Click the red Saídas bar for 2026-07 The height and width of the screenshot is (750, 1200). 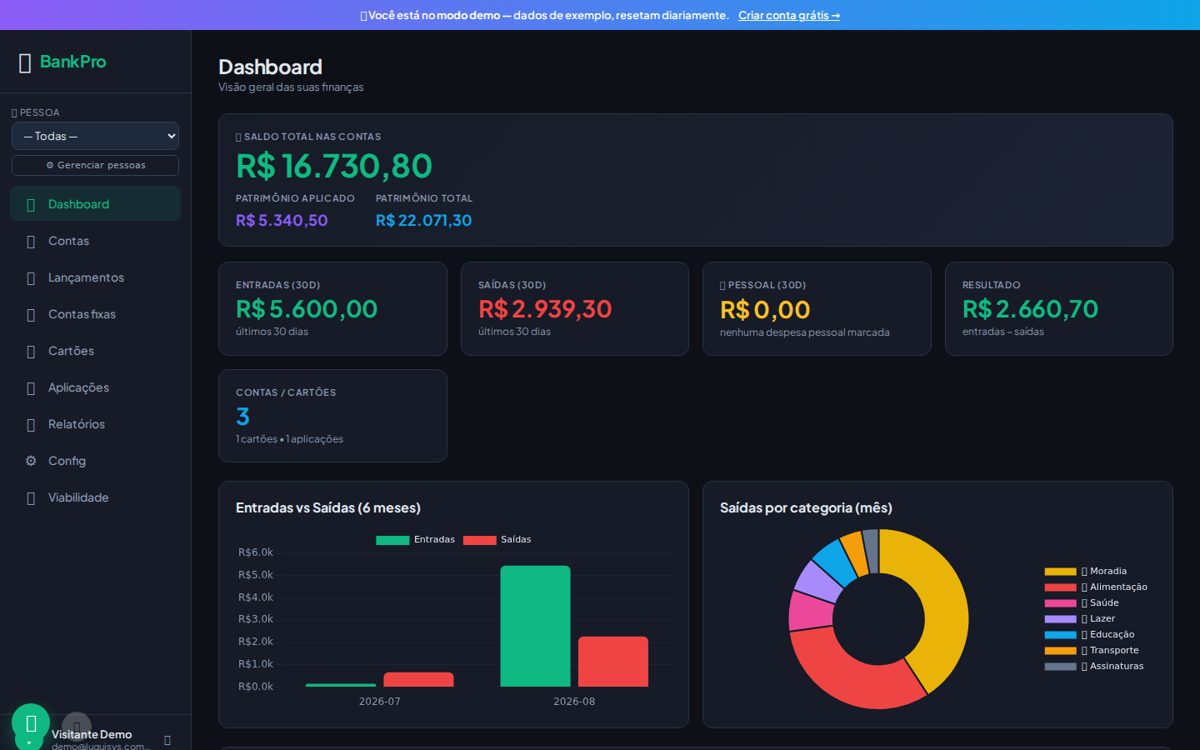pos(418,680)
